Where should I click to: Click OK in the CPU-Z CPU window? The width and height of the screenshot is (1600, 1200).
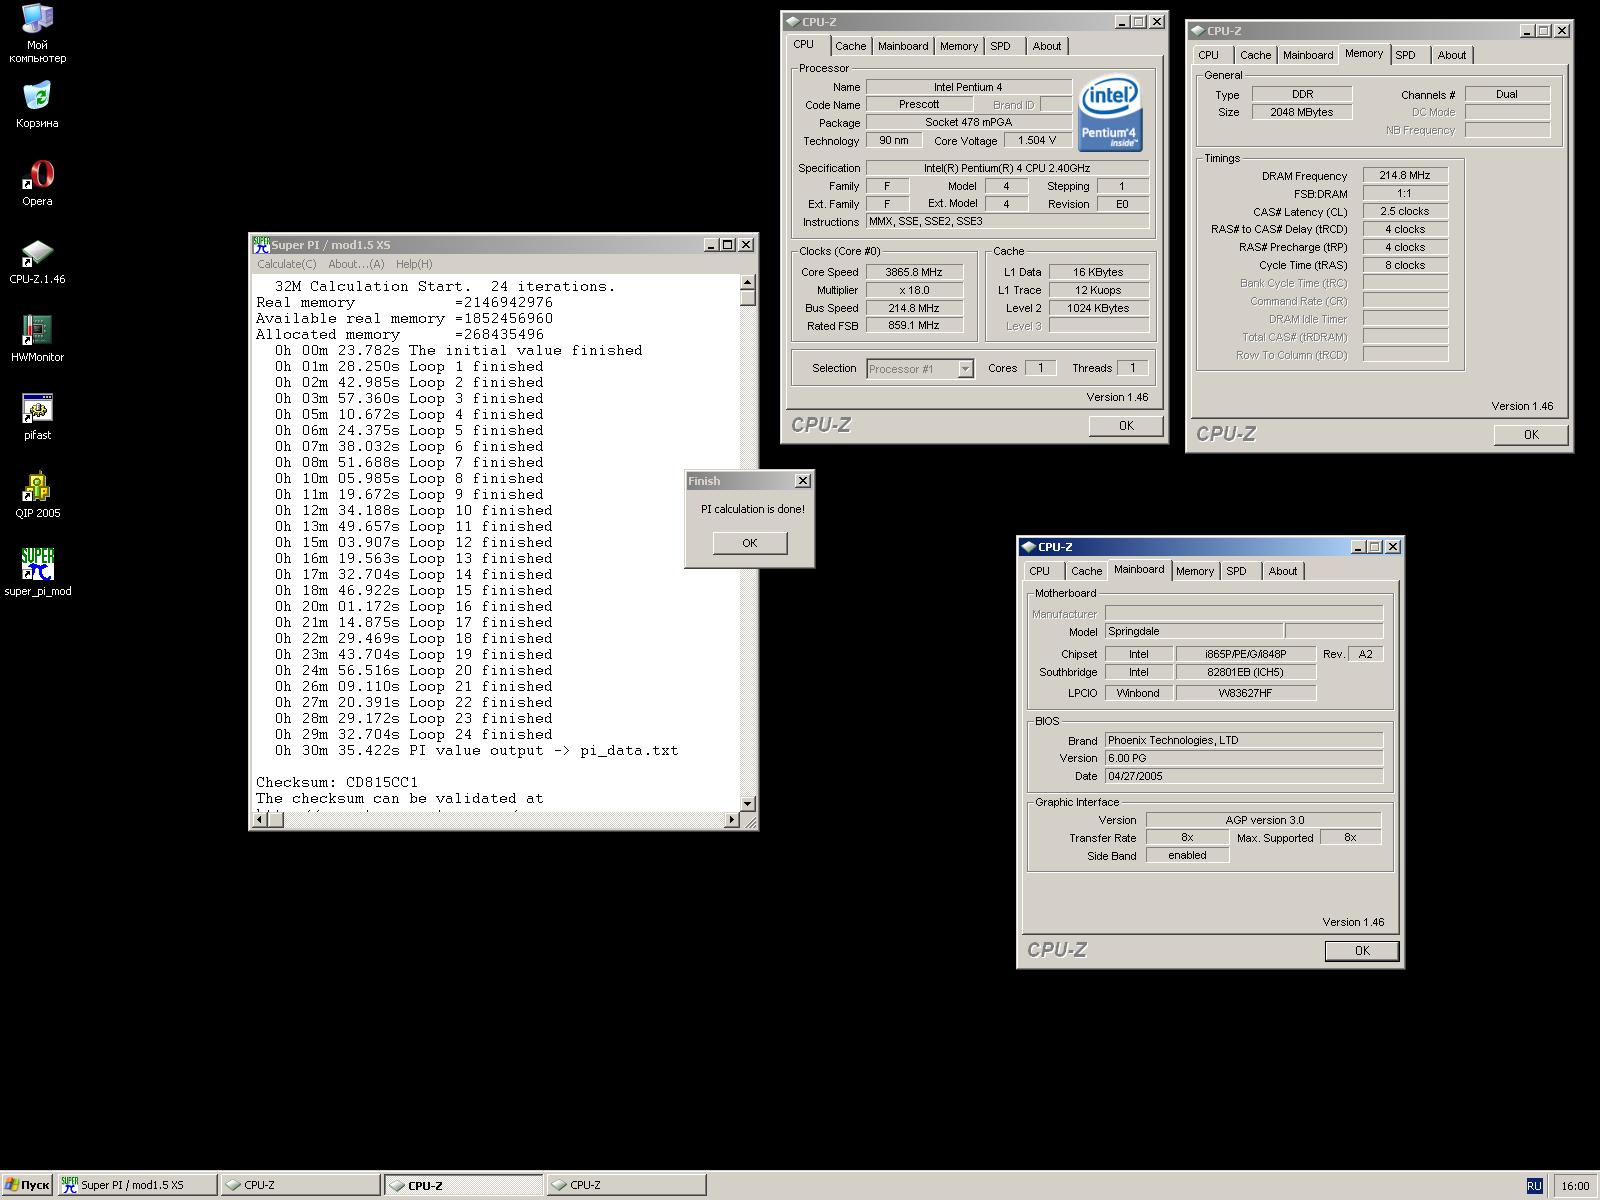click(1126, 426)
